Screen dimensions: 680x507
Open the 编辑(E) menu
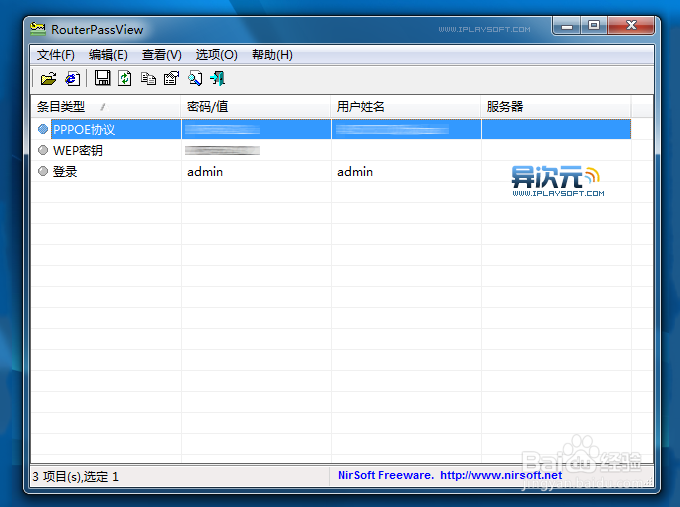(108, 55)
